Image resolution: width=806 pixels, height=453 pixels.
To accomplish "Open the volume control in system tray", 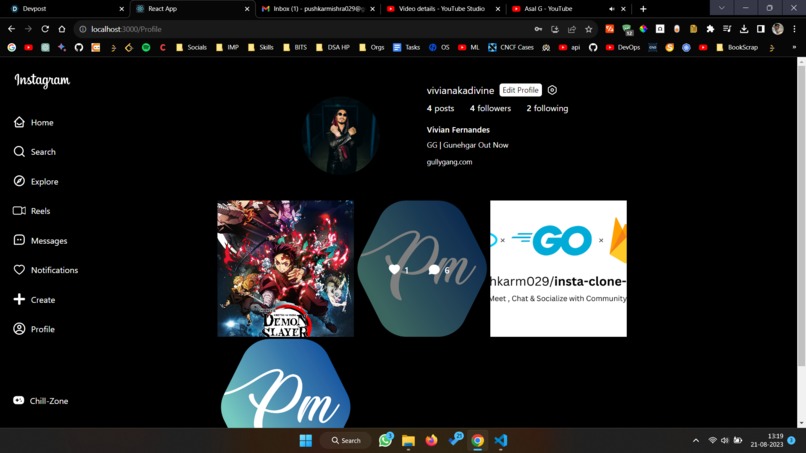I will [725, 441].
